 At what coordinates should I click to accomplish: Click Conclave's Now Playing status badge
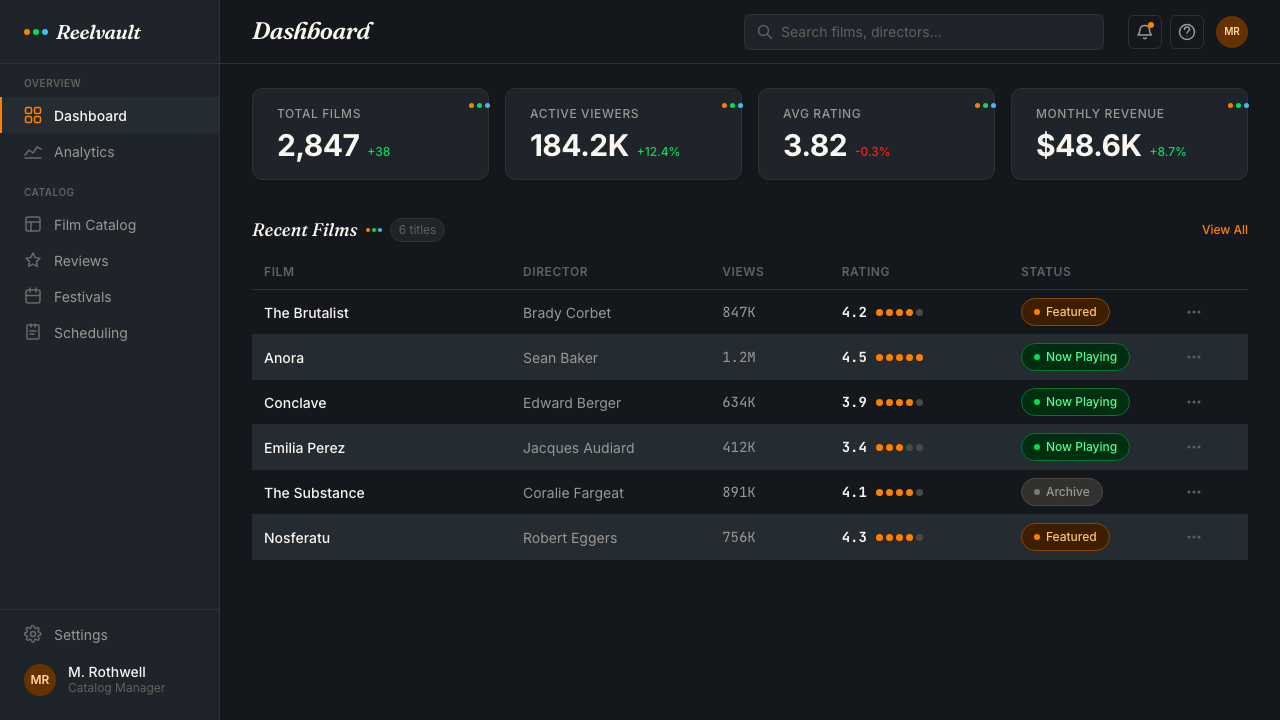pos(1075,402)
